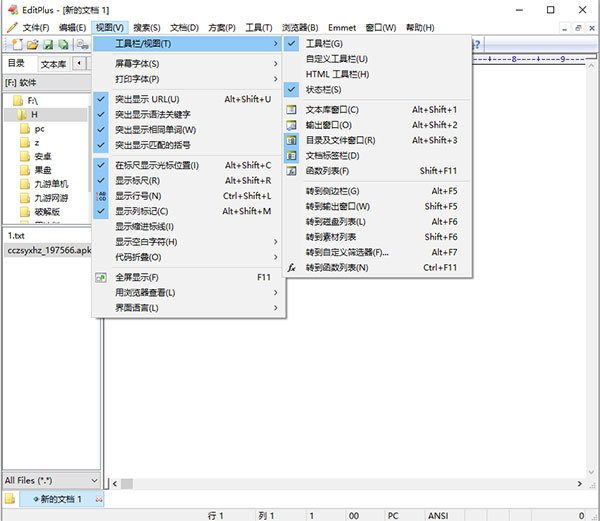Switch to the 文本库 sidebar tab

tap(53, 64)
